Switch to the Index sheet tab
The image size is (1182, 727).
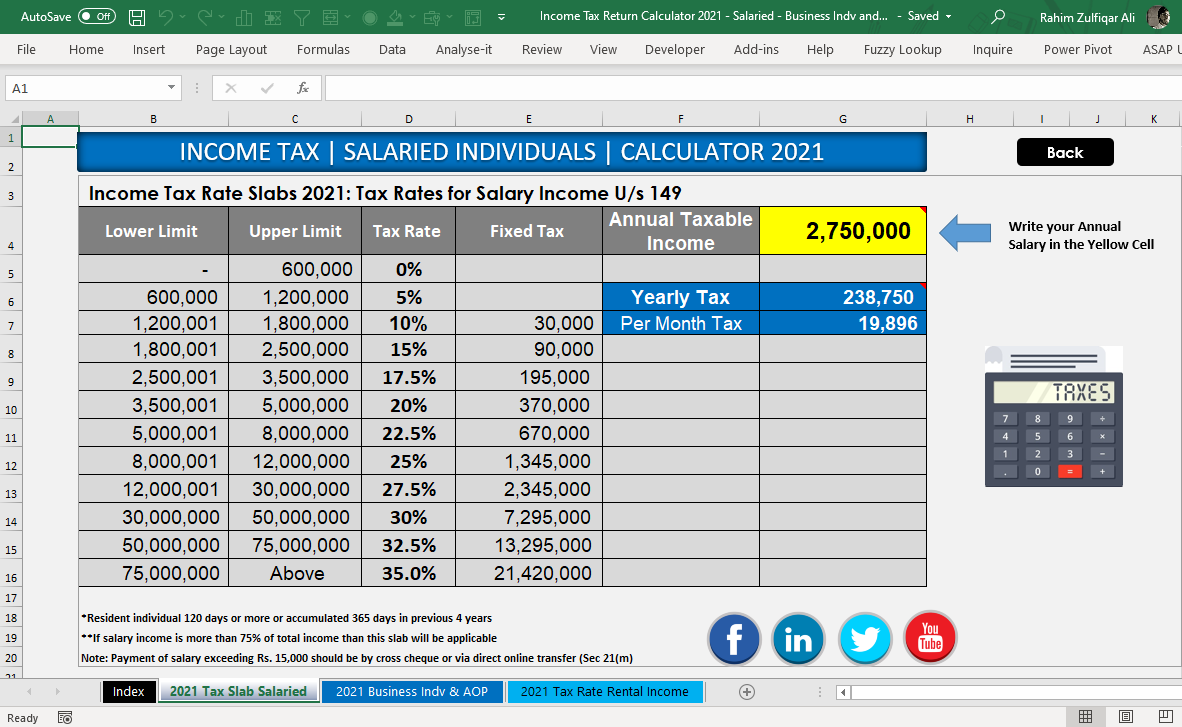(x=128, y=692)
